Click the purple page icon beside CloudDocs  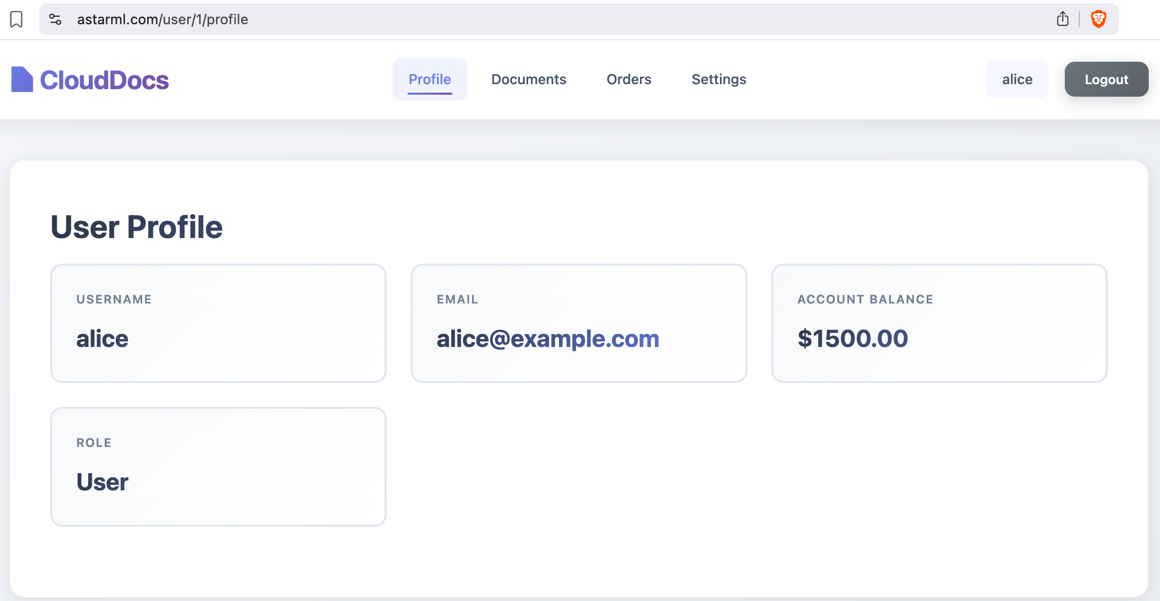point(21,78)
